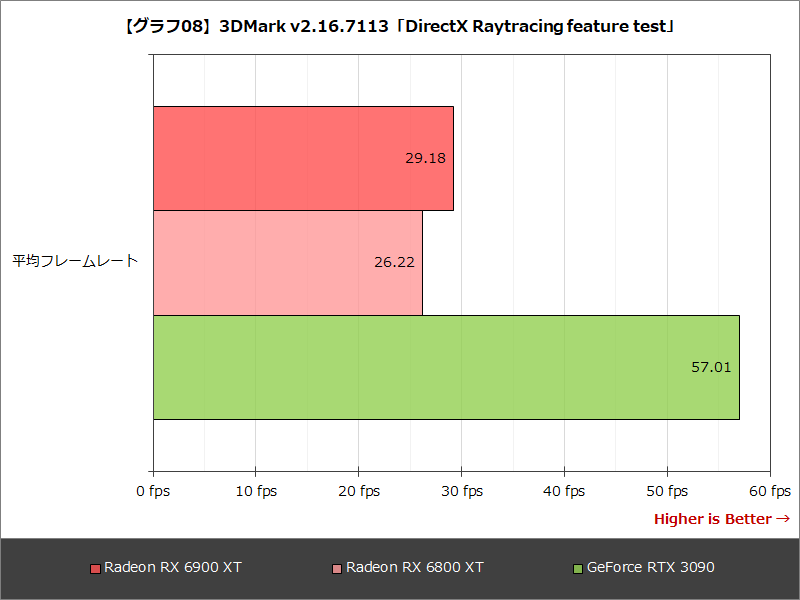
Task: Select the red Radeon RX 6900 XT bar
Action: tap(300, 155)
